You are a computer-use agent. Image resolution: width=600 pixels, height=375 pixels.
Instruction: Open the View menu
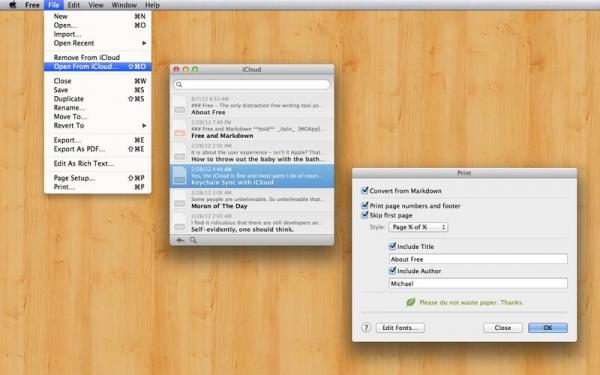tap(96, 5)
